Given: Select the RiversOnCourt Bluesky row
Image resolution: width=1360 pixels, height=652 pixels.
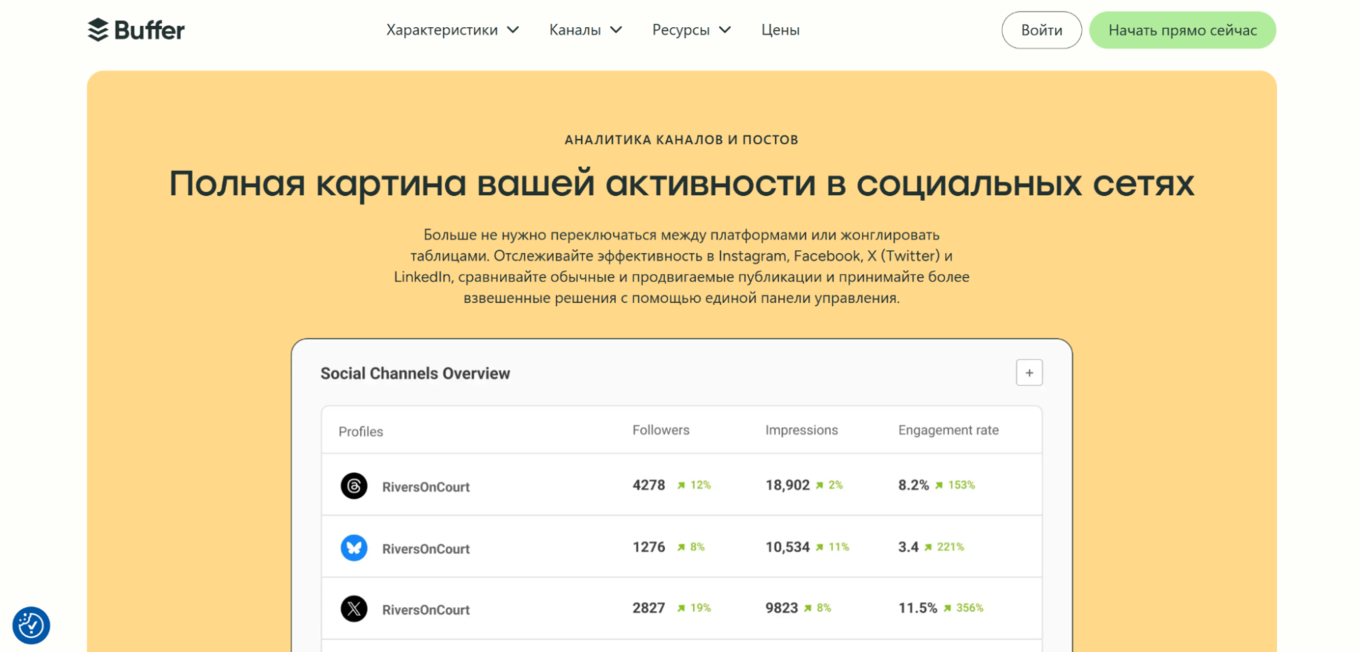Looking at the screenshot, I should [680, 548].
